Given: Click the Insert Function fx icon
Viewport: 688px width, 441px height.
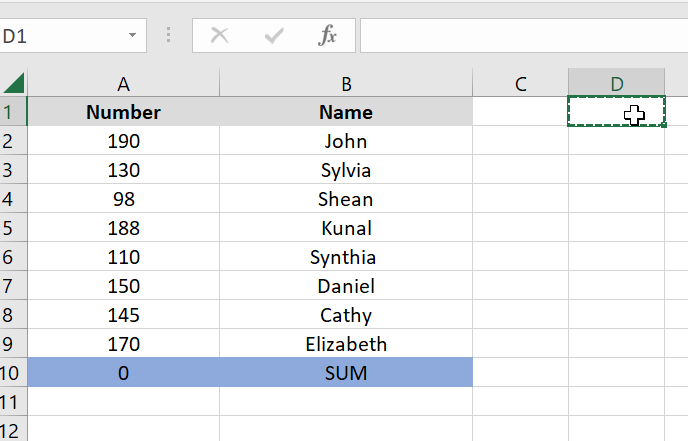Looking at the screenshot, I should (327, 36).
